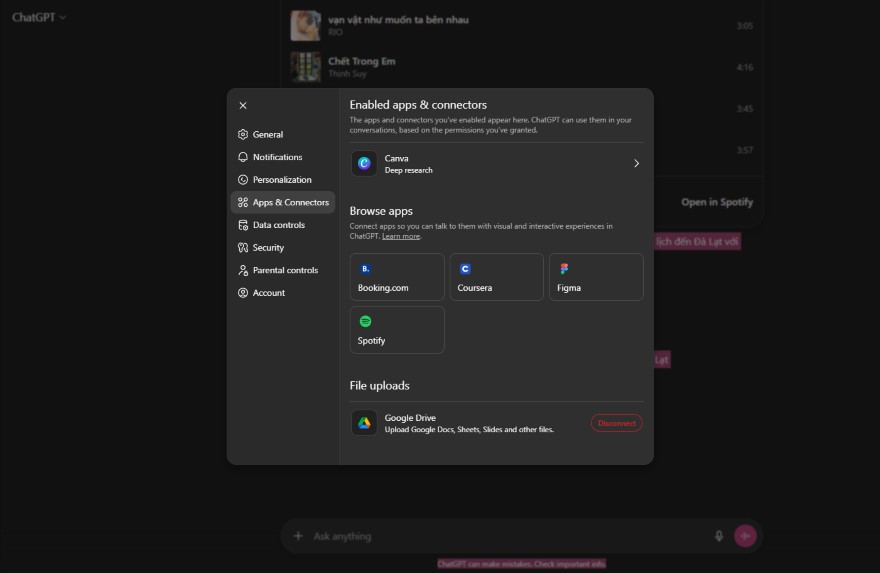
Task: Open Data controls settings
Action: 282,225
